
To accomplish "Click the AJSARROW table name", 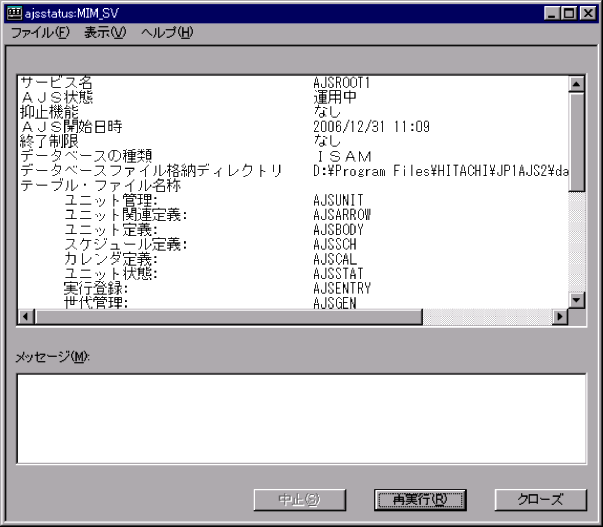I will click(342, 215).
